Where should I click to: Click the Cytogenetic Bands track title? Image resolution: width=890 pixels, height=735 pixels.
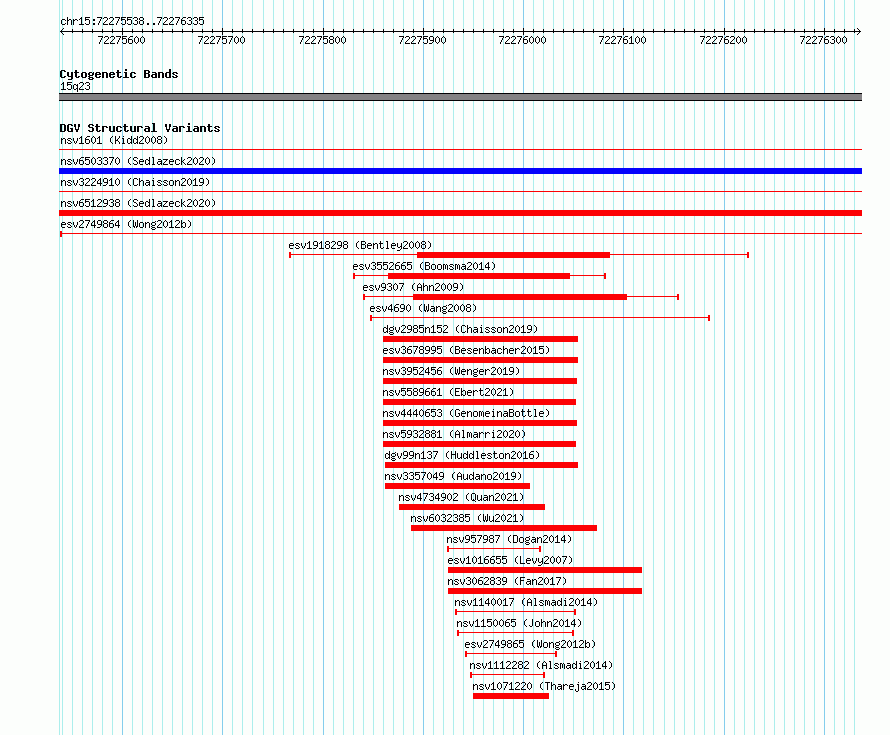click(119, 74)
